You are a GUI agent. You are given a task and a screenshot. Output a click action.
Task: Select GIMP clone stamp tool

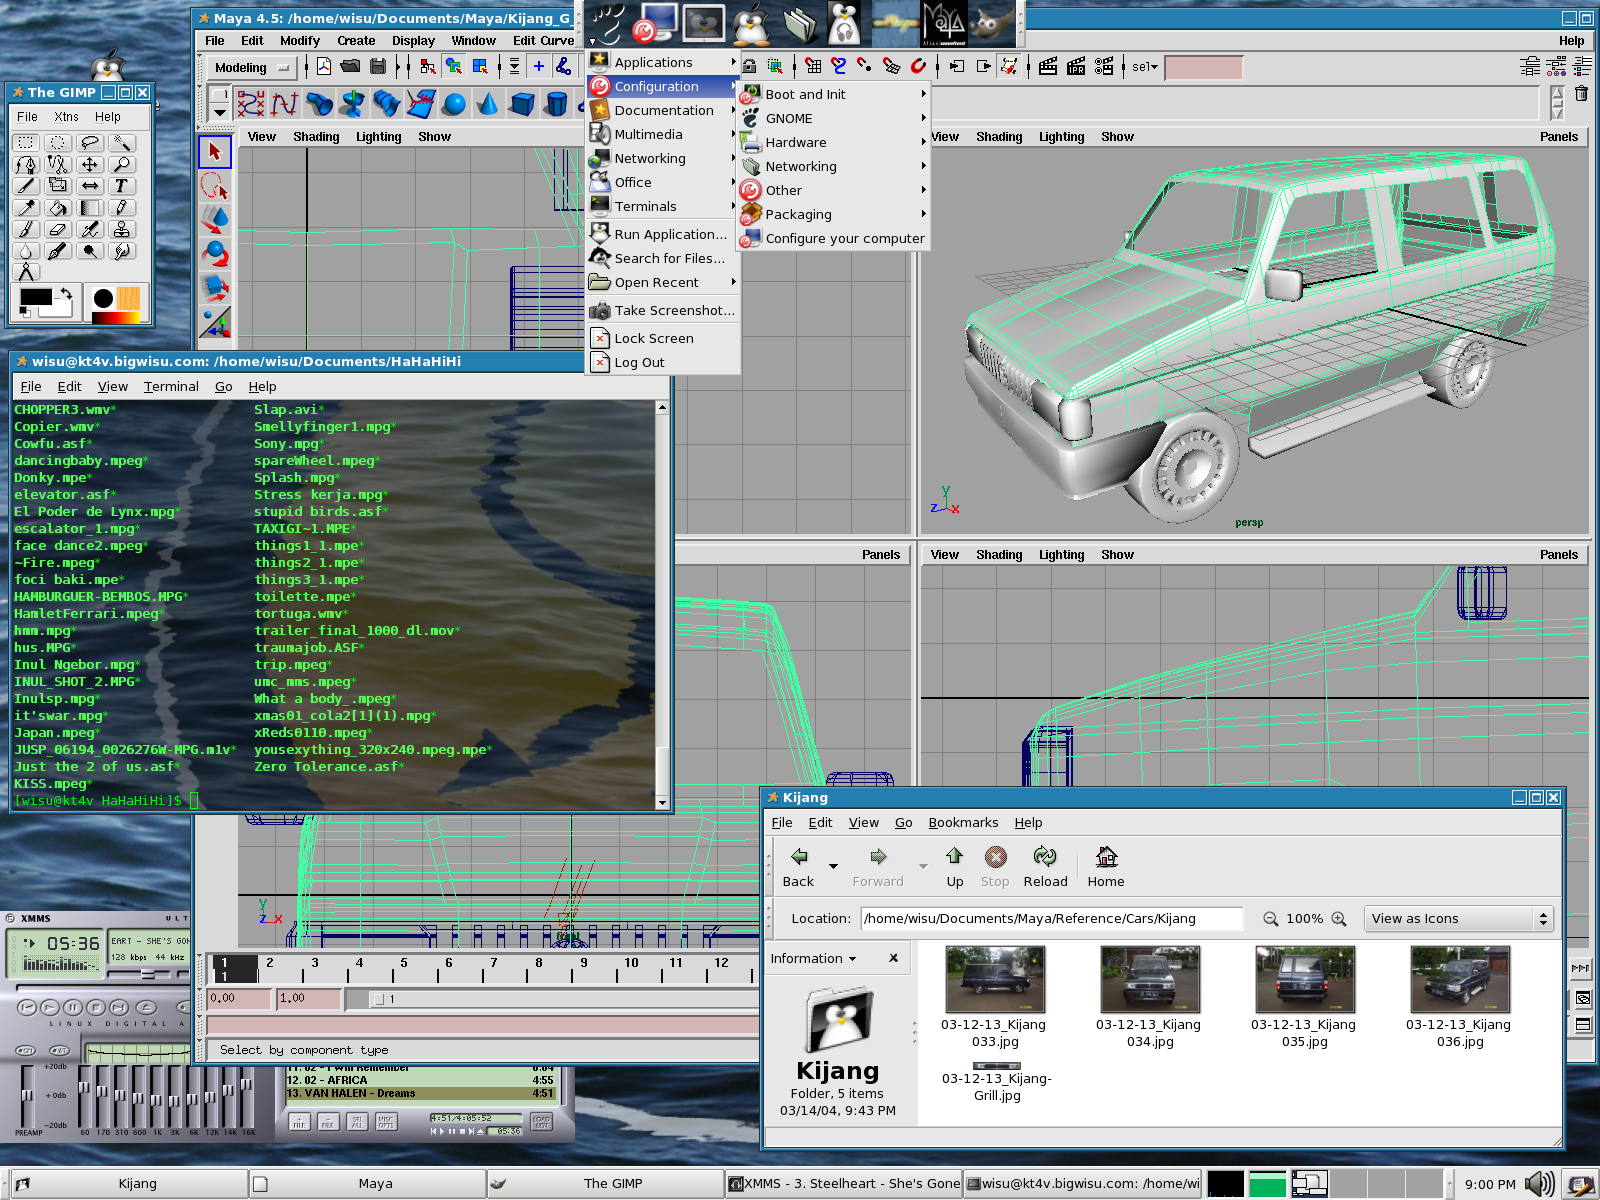pos(122,230)
